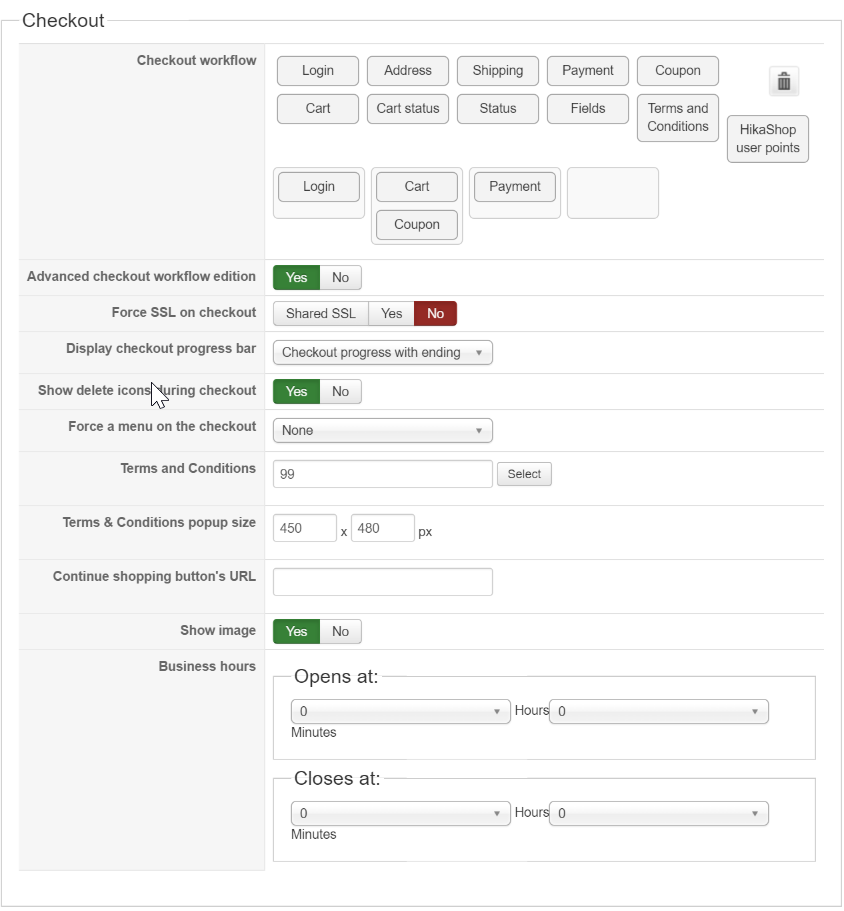This screenshot has height=911, width=844.
Task: Set Force SSL on checkout to Yes
Action: pos(392,314)
